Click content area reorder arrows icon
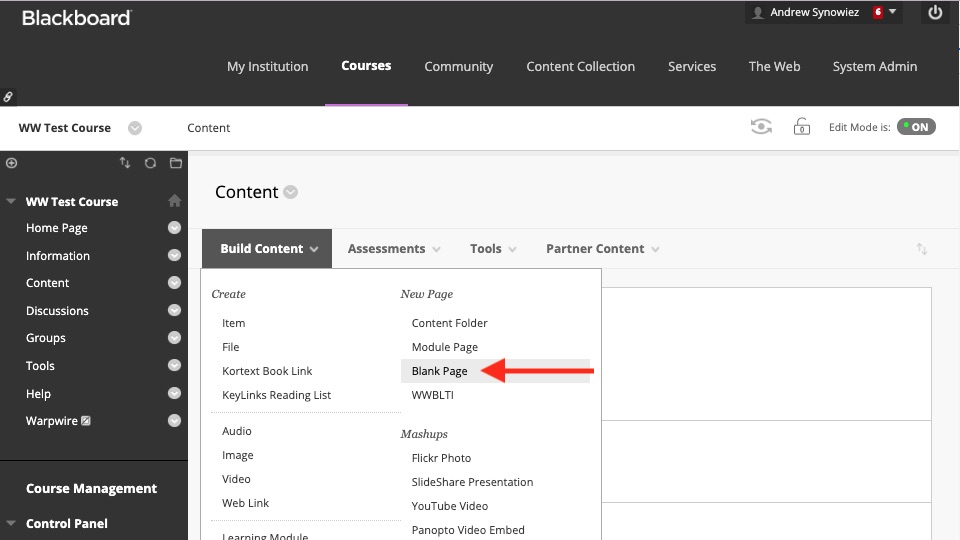This screenshot has width=960, height=540. click(921, 249)
